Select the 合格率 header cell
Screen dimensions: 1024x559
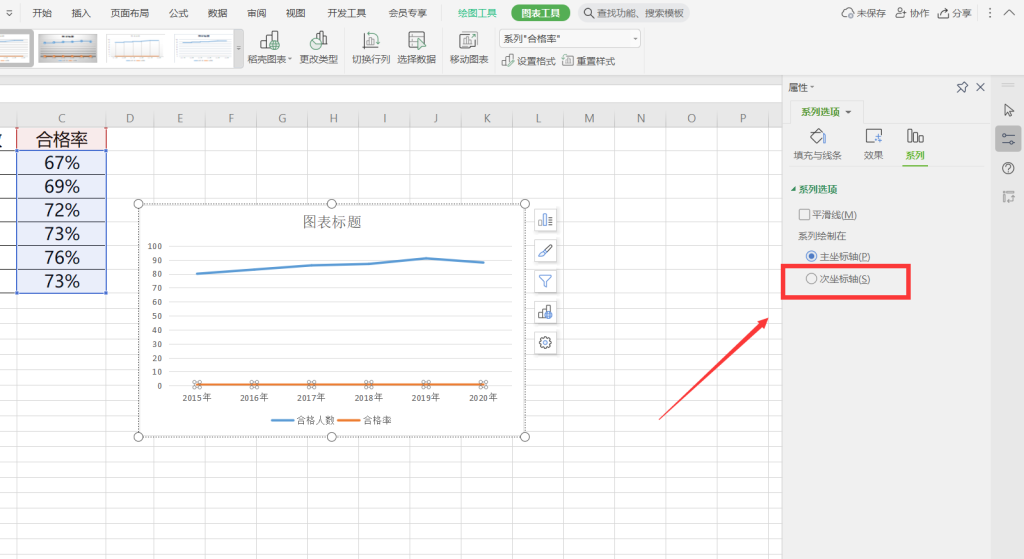point(61,139)
